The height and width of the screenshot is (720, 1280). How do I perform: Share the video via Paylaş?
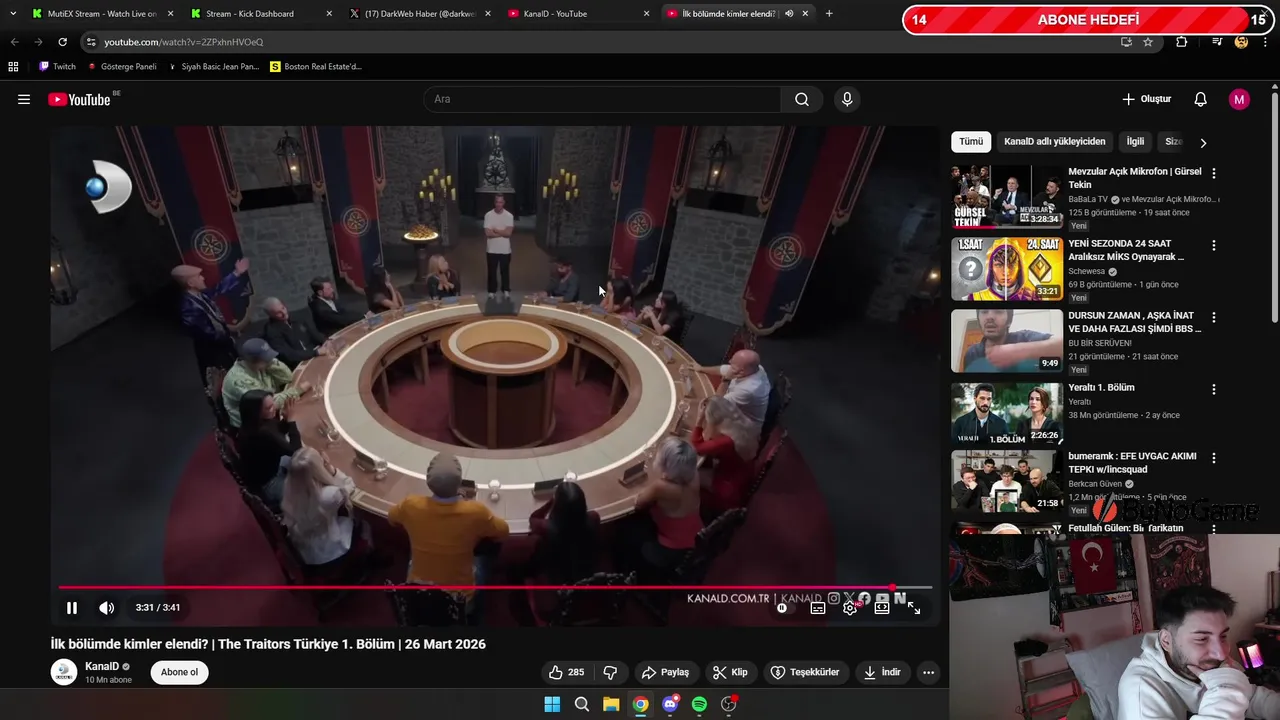666,672
